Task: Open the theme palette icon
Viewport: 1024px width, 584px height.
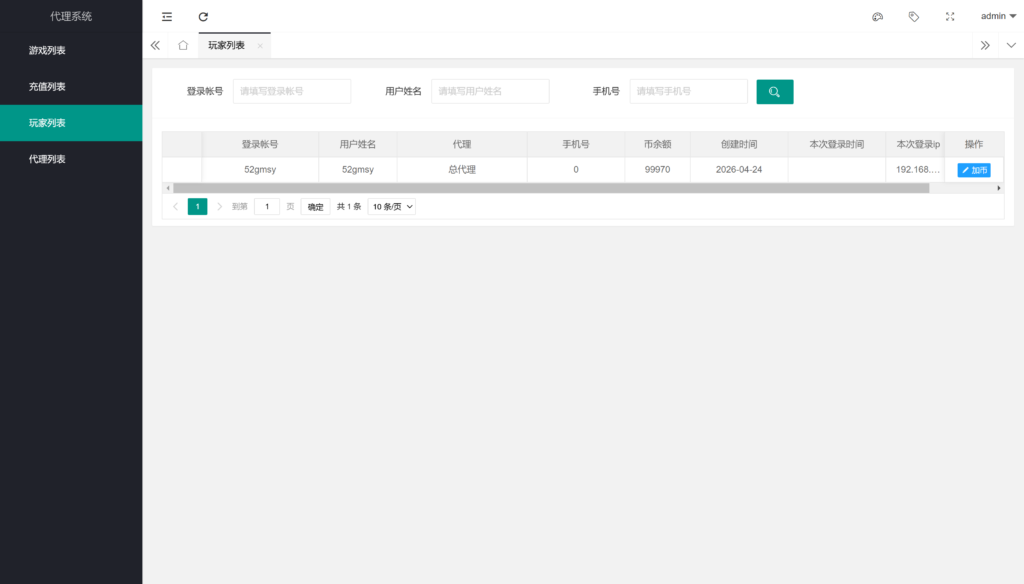Action: click(x=877, y=16)
